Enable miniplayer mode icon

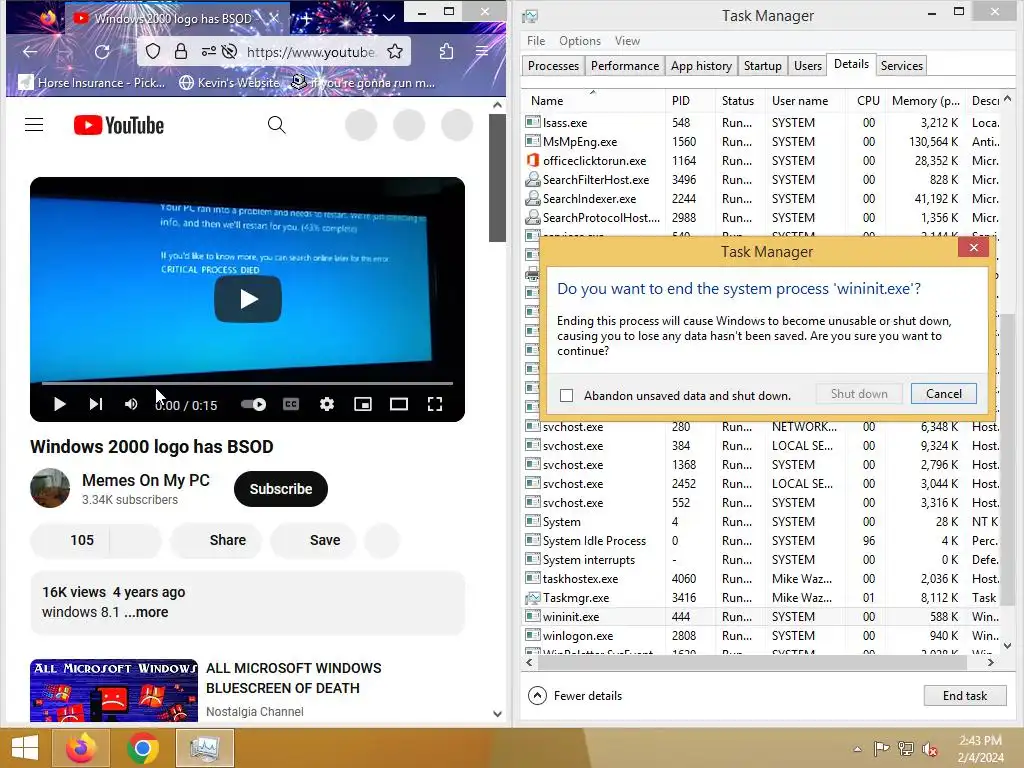[362, 404]
